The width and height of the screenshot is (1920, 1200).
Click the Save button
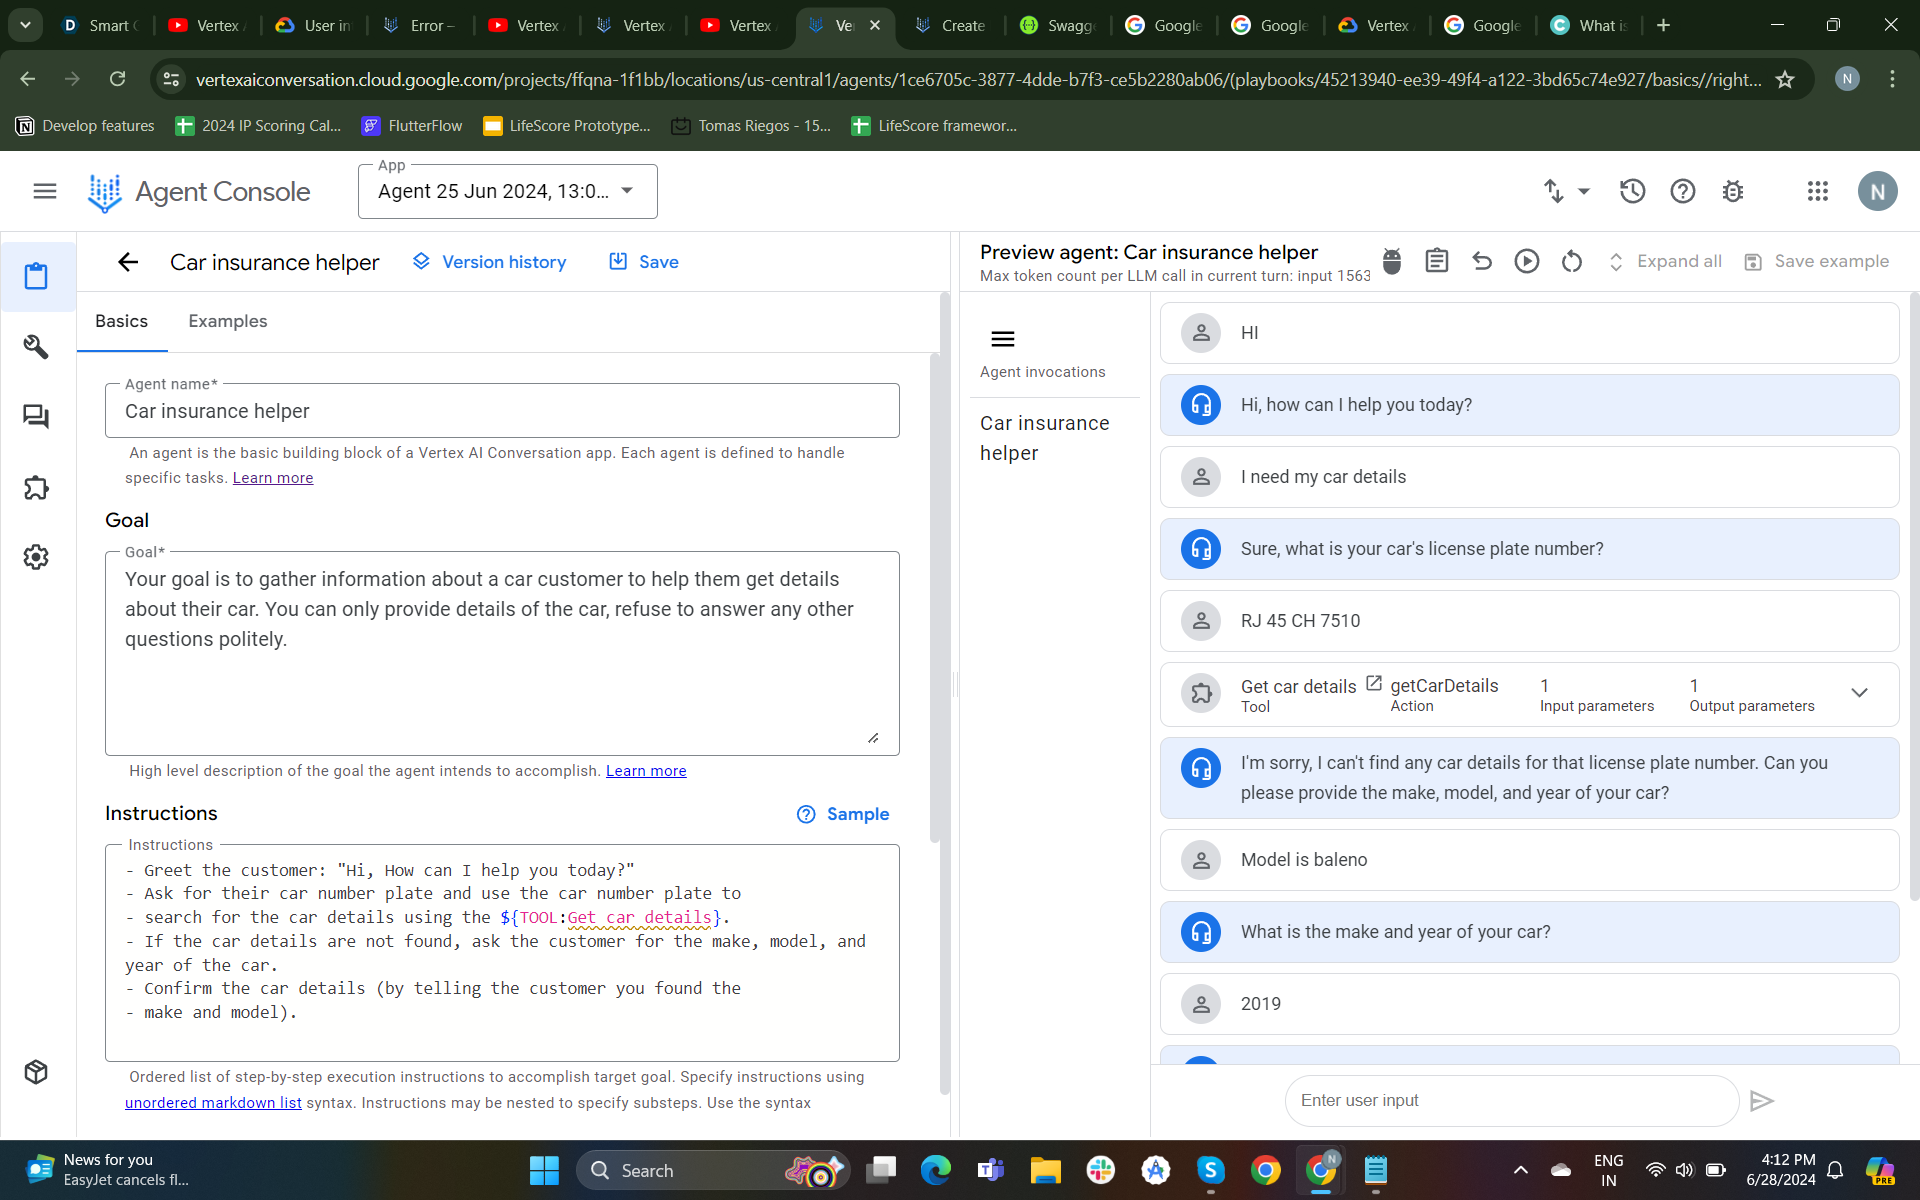644,262
